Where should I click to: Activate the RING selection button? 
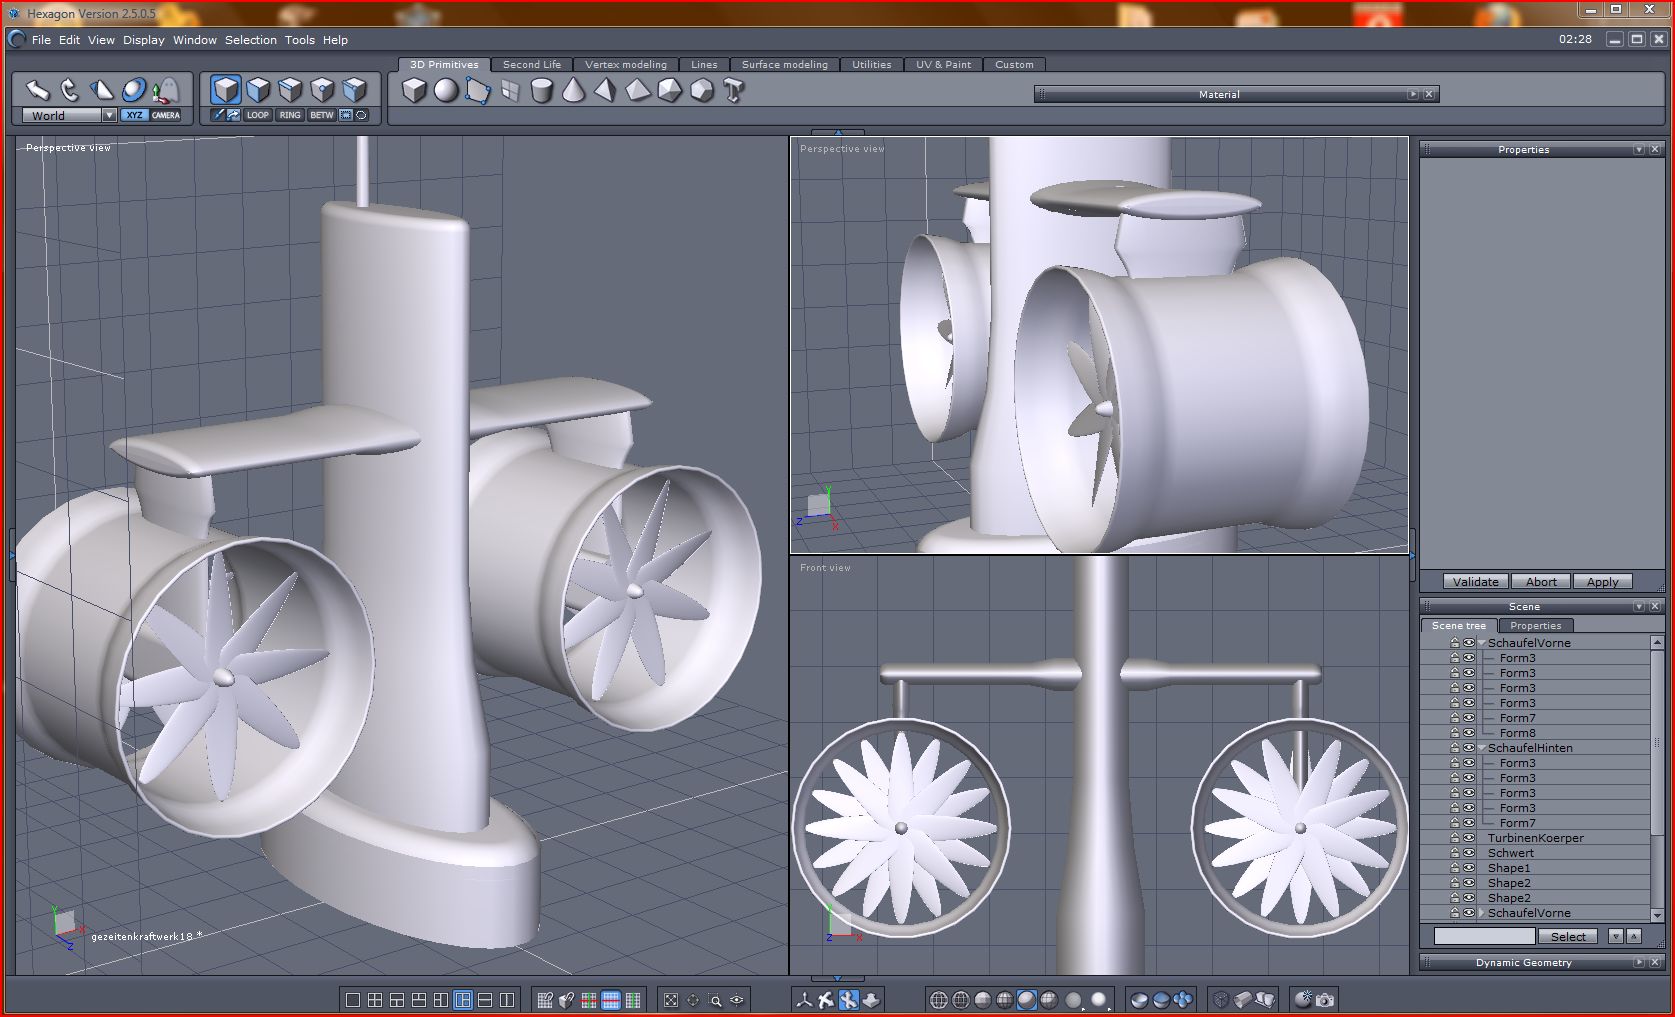[290, 115]
